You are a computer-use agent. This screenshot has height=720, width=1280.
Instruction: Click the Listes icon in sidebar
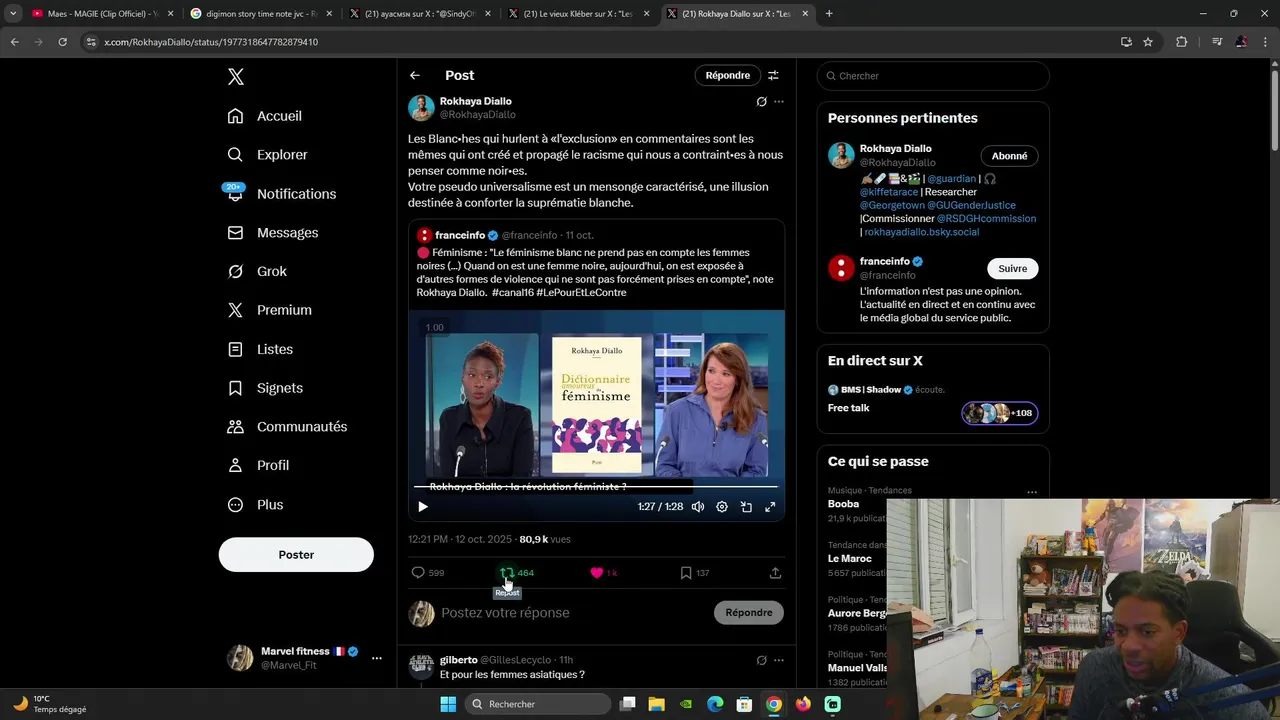click(235, 349)
